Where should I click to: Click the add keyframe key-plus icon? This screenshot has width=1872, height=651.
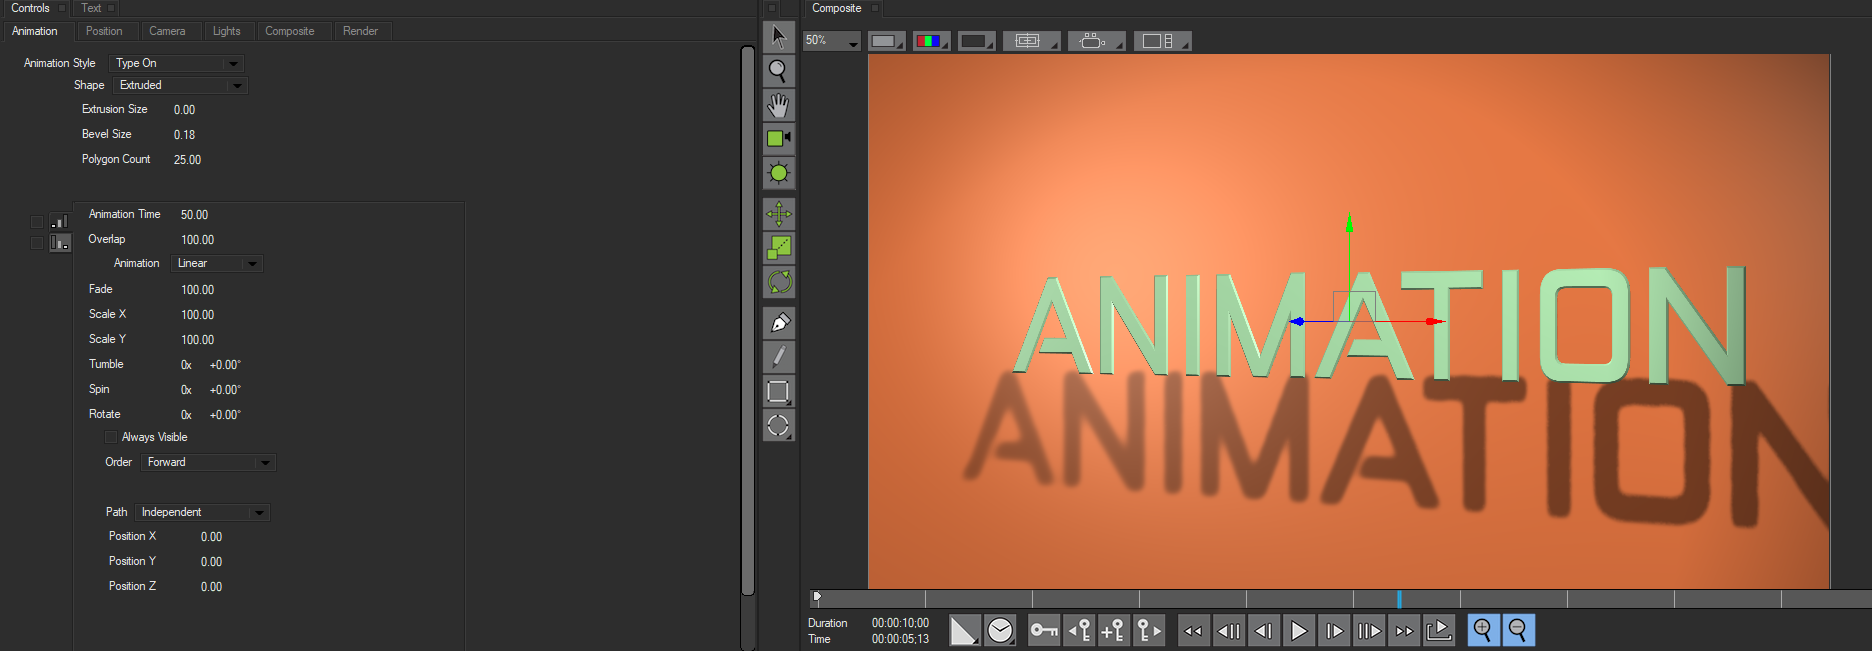[1113, 630]
